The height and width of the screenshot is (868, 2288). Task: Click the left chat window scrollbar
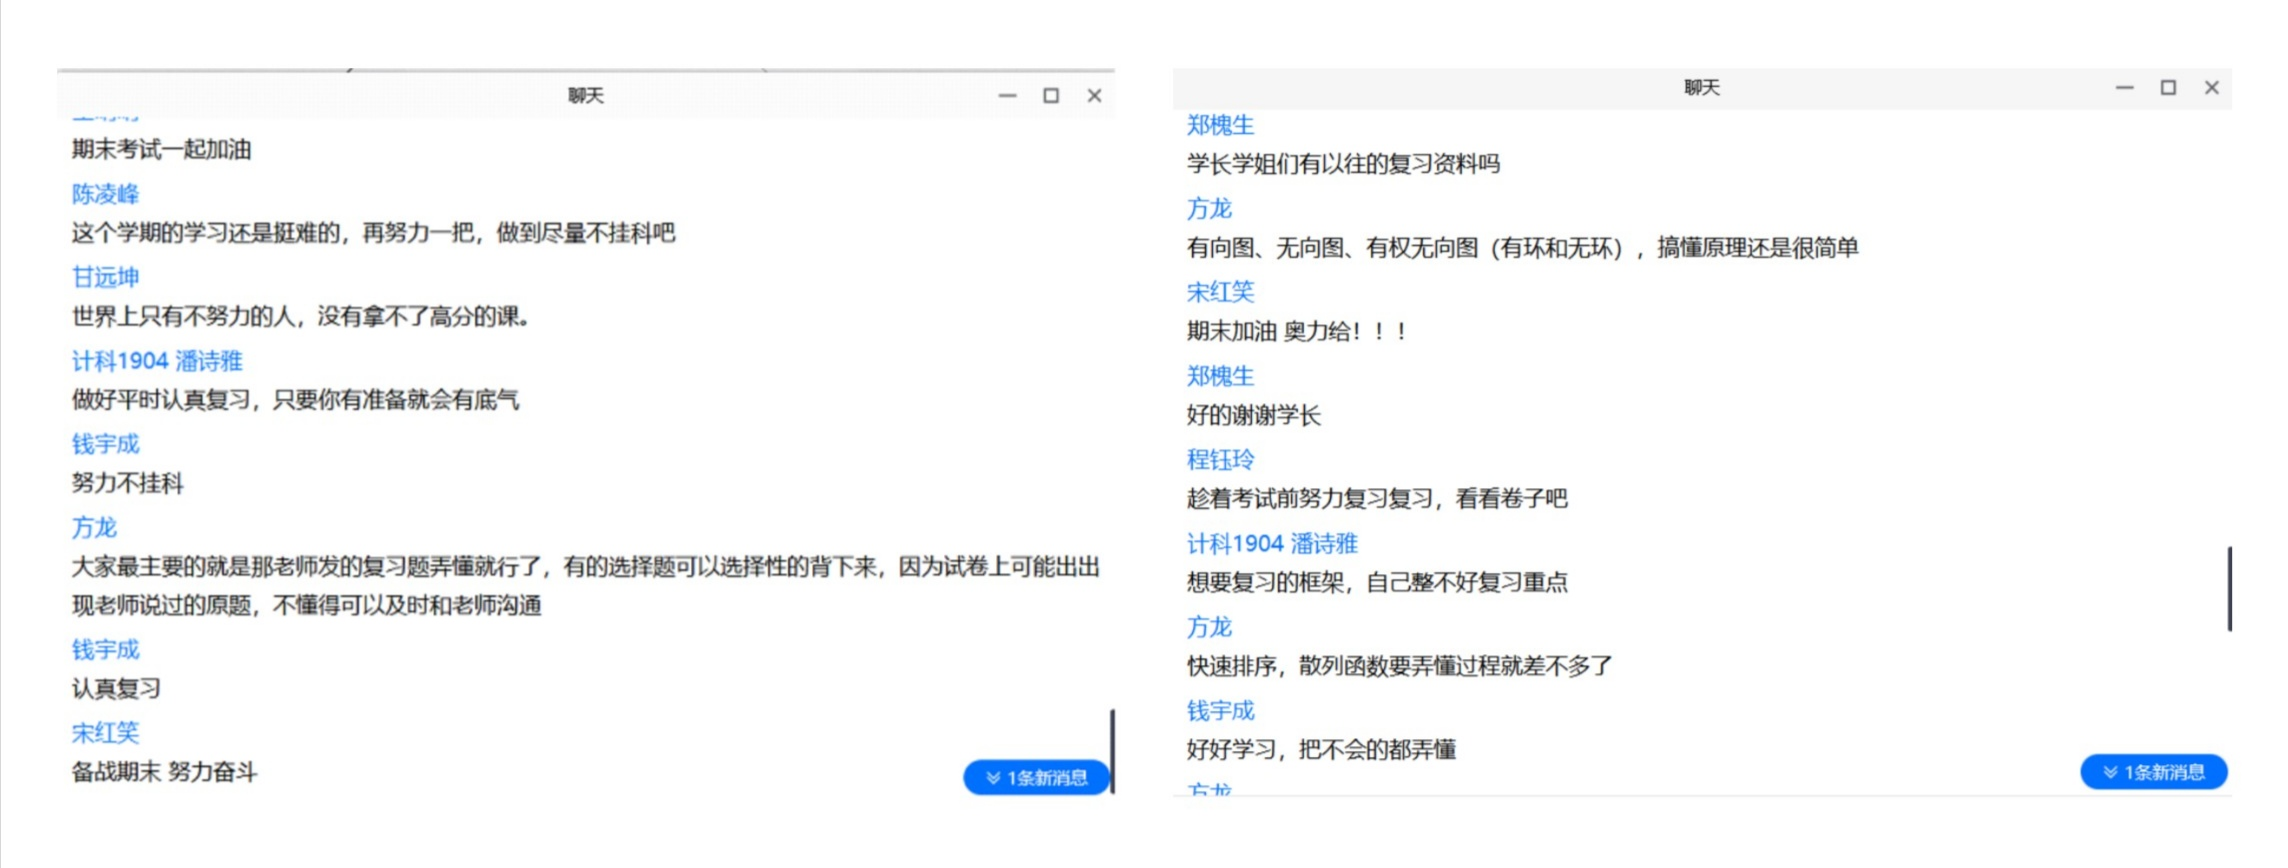[1112, 750]
